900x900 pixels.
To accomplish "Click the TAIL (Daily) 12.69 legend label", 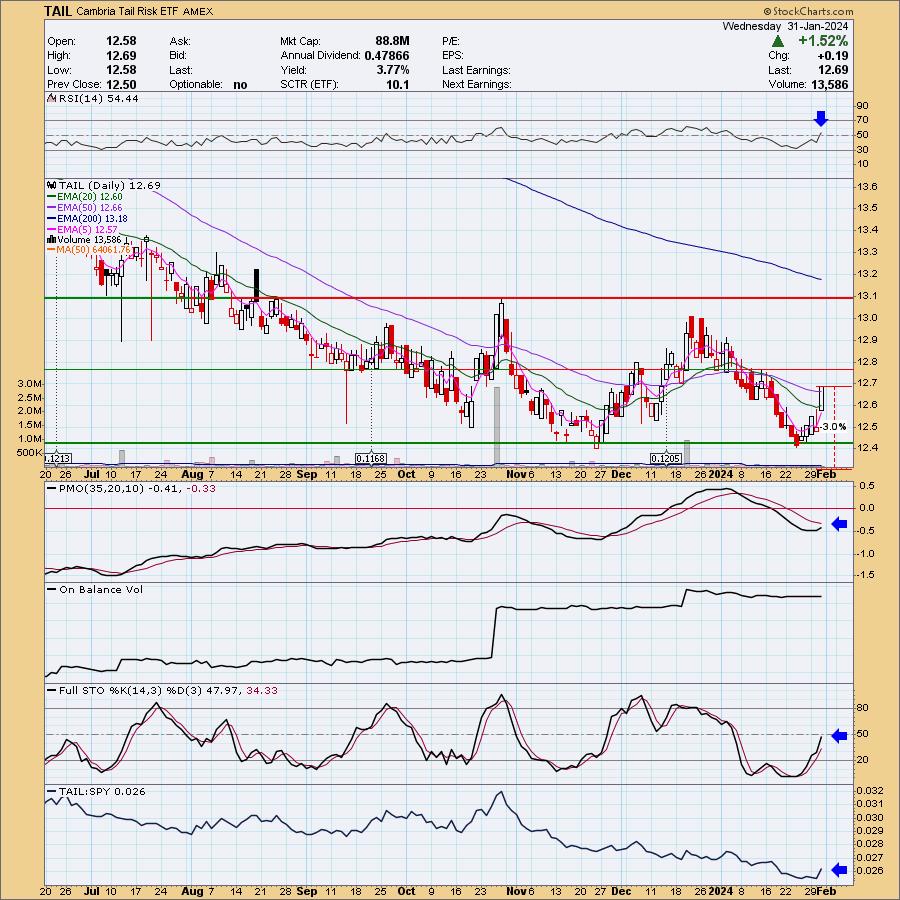I will 110,185.
